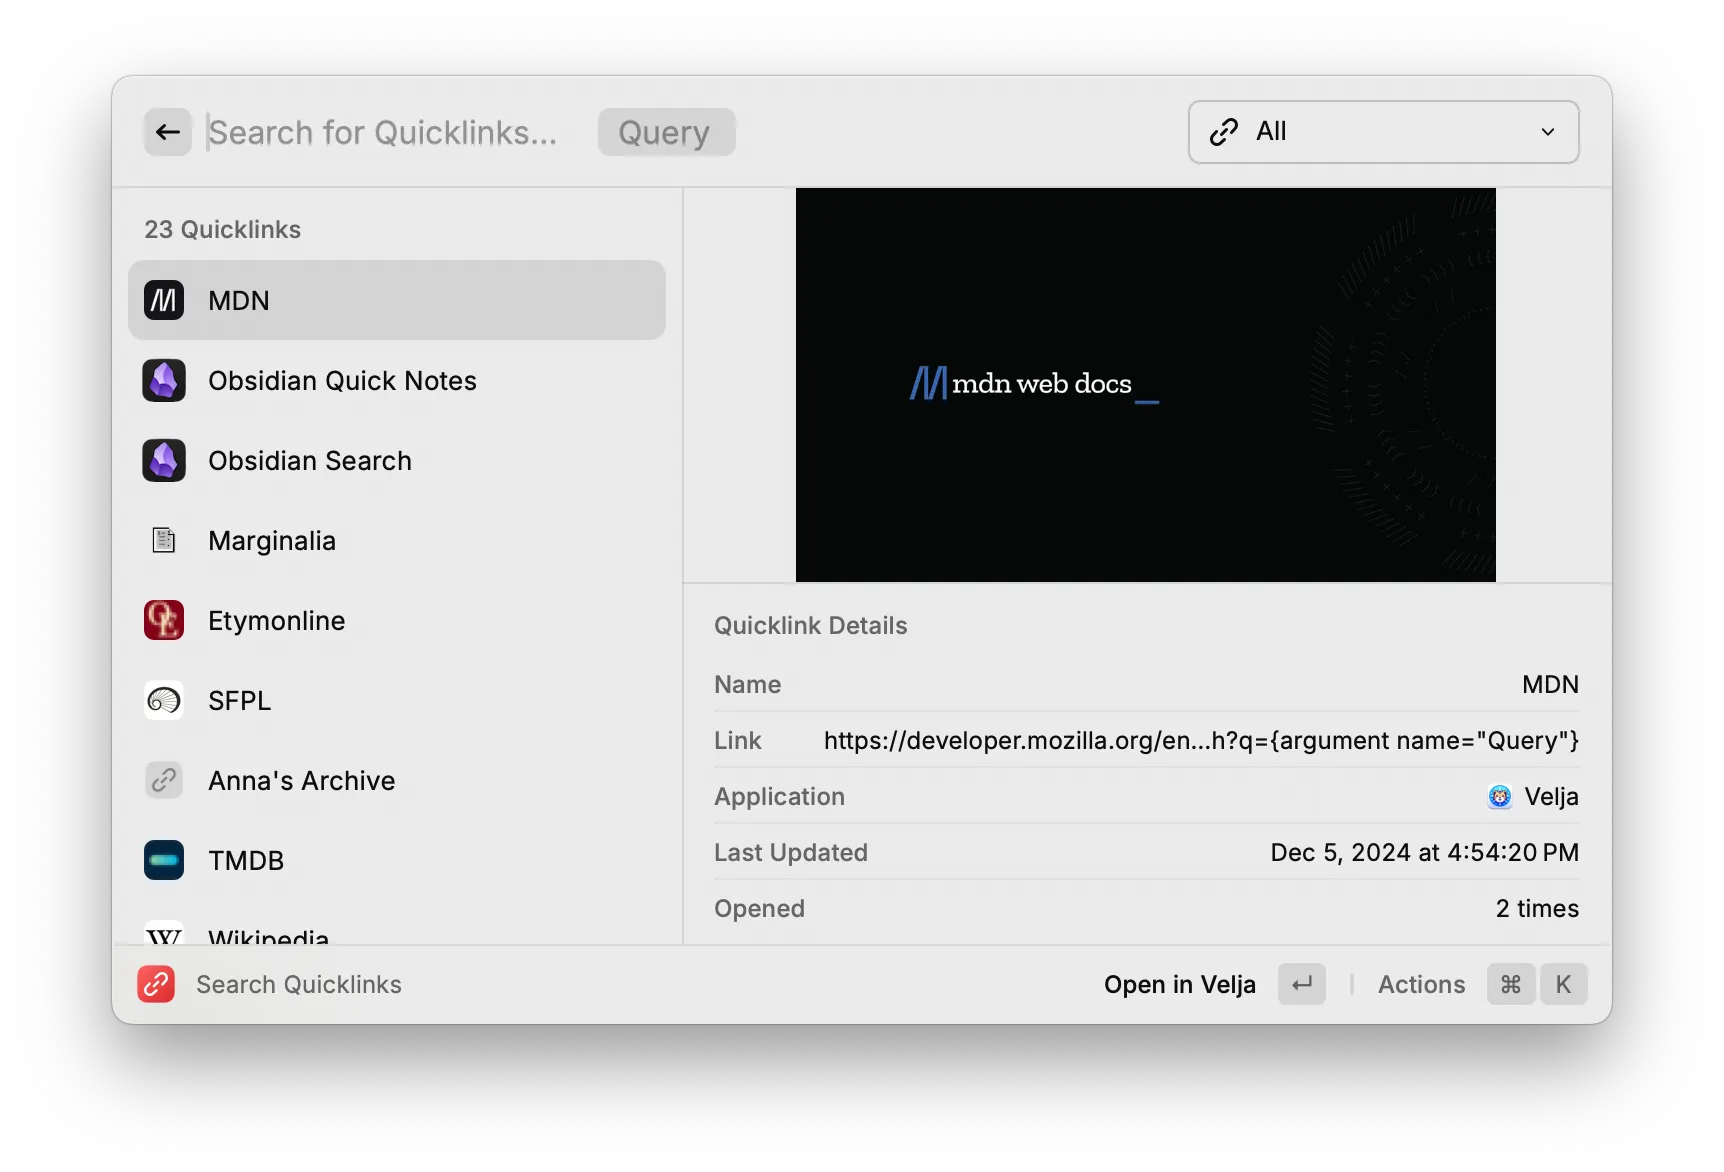Expand the chevron on the All selector

1548,131
